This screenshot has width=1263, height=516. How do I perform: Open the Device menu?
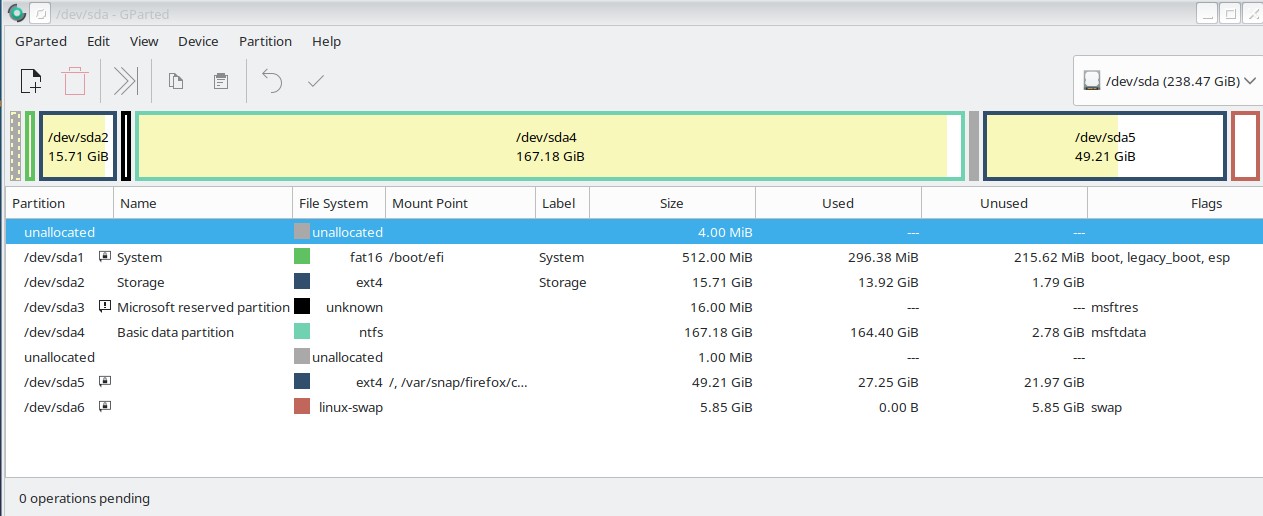coord(198,41)
